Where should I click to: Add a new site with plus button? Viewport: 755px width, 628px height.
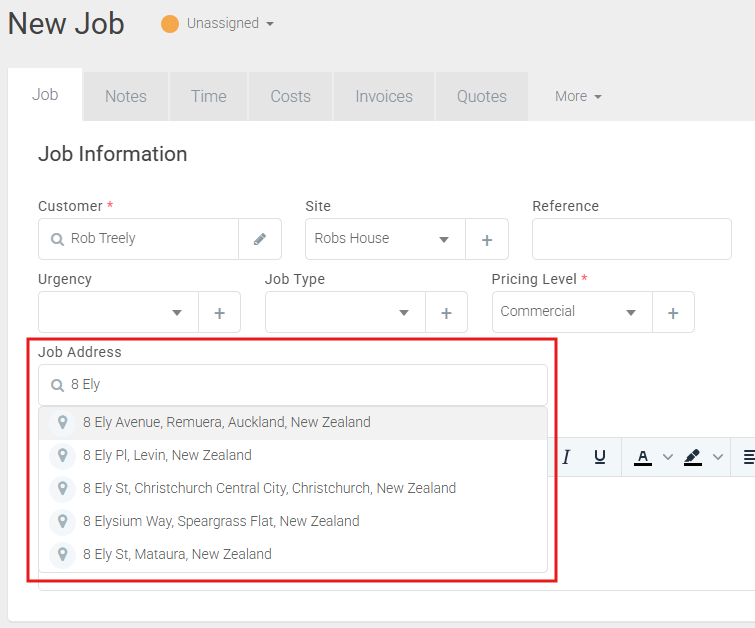click(487, 239)
